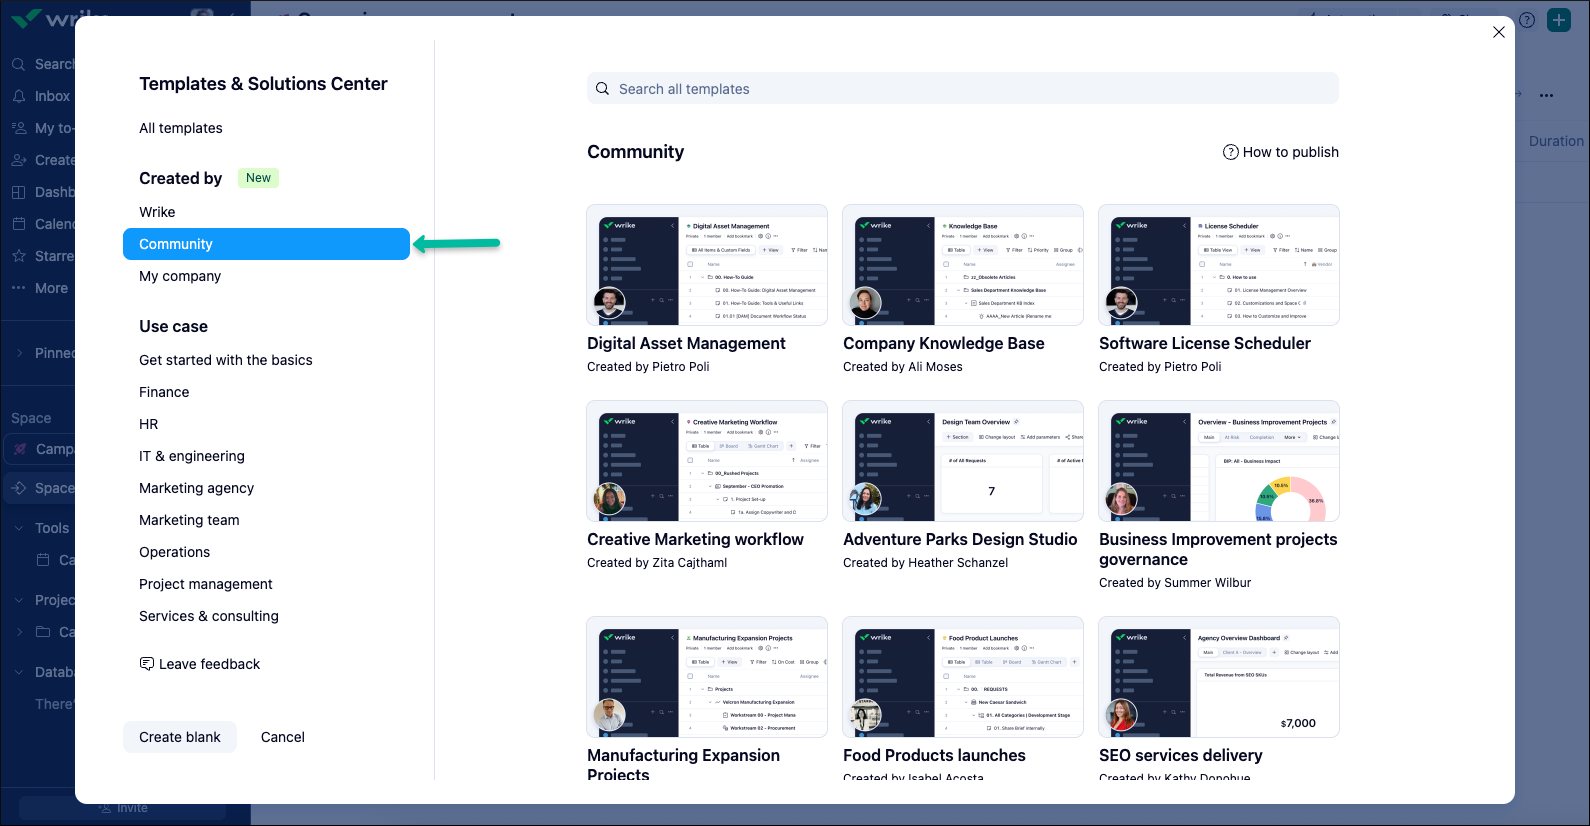Select All templates in the left menu
This screenshot has height=826, width=1590.
181,128
